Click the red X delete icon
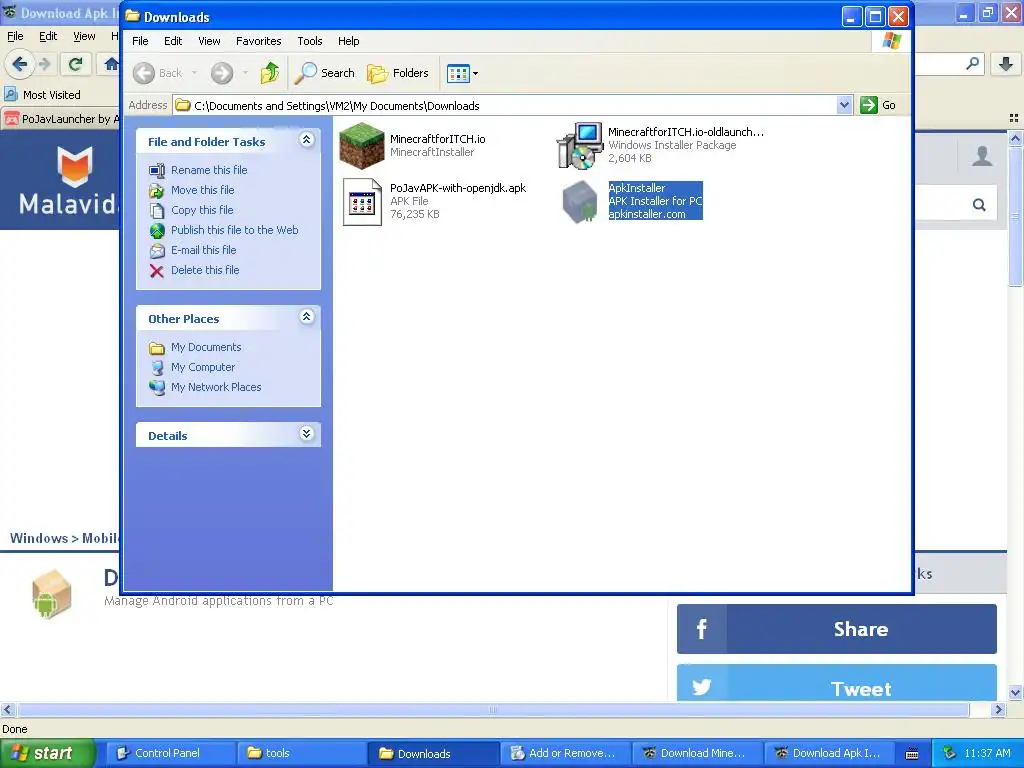 [157, 271]
